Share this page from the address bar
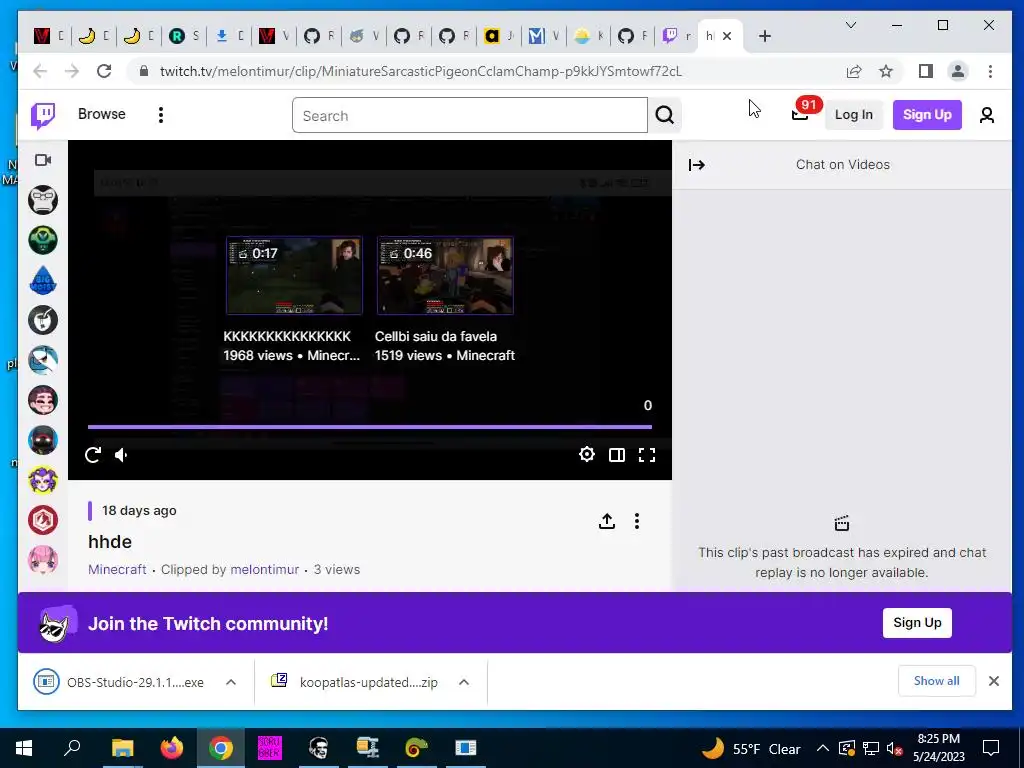 [854, 71]
